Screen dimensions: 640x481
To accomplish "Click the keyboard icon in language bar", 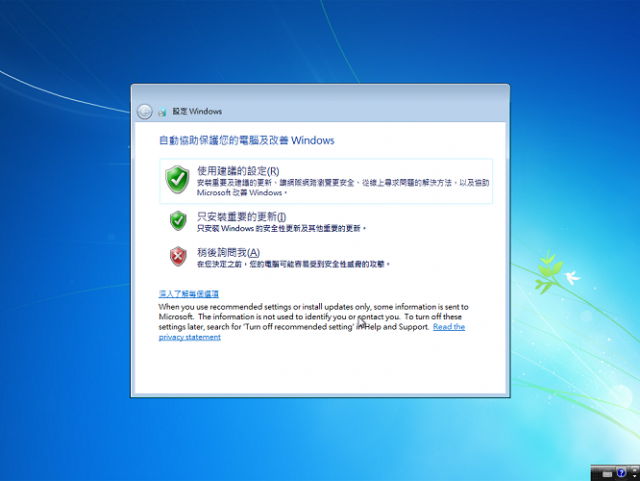I will [607, 474].
